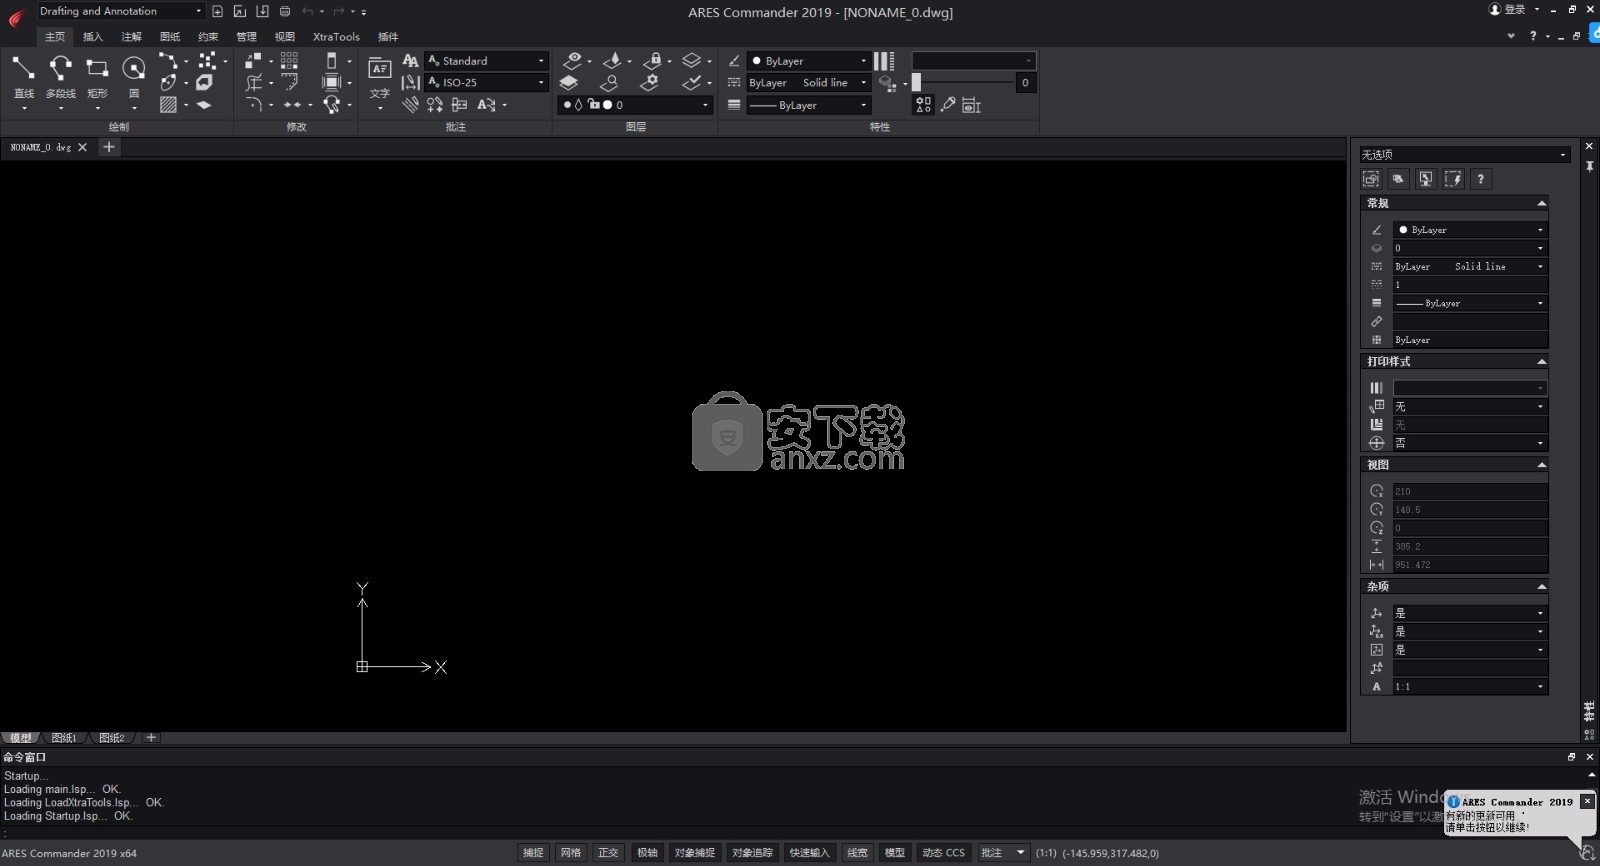This screenshot has width=1600, height=866.
Task: Switch to the 注解 (Annotate) ribbon tab
Action: click(x=132, y=37)
